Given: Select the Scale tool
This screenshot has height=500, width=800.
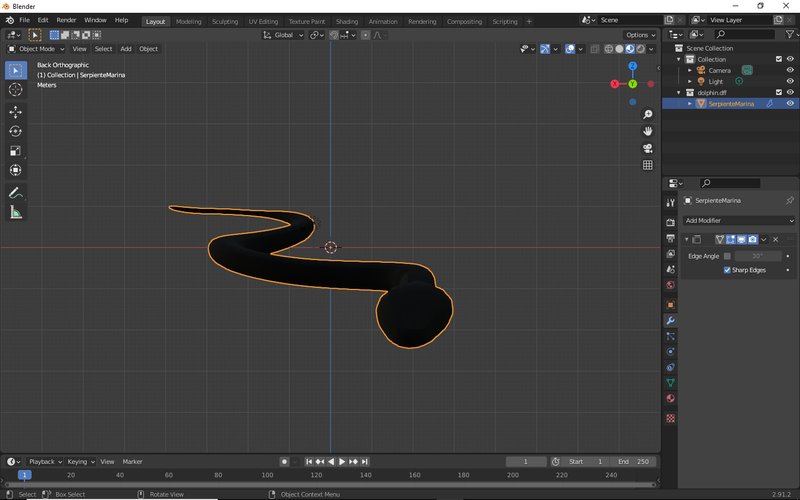Looking at the screenshot, I should click(16, 151).
